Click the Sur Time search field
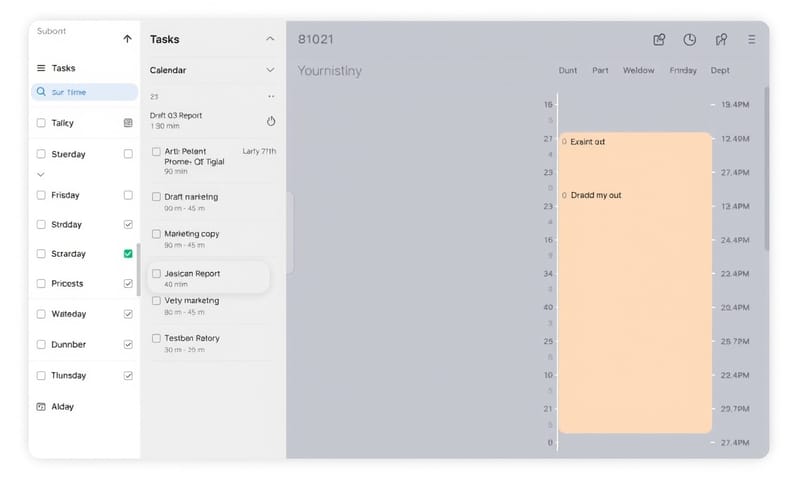The image size is (800, 480). (x=84, y=92)
